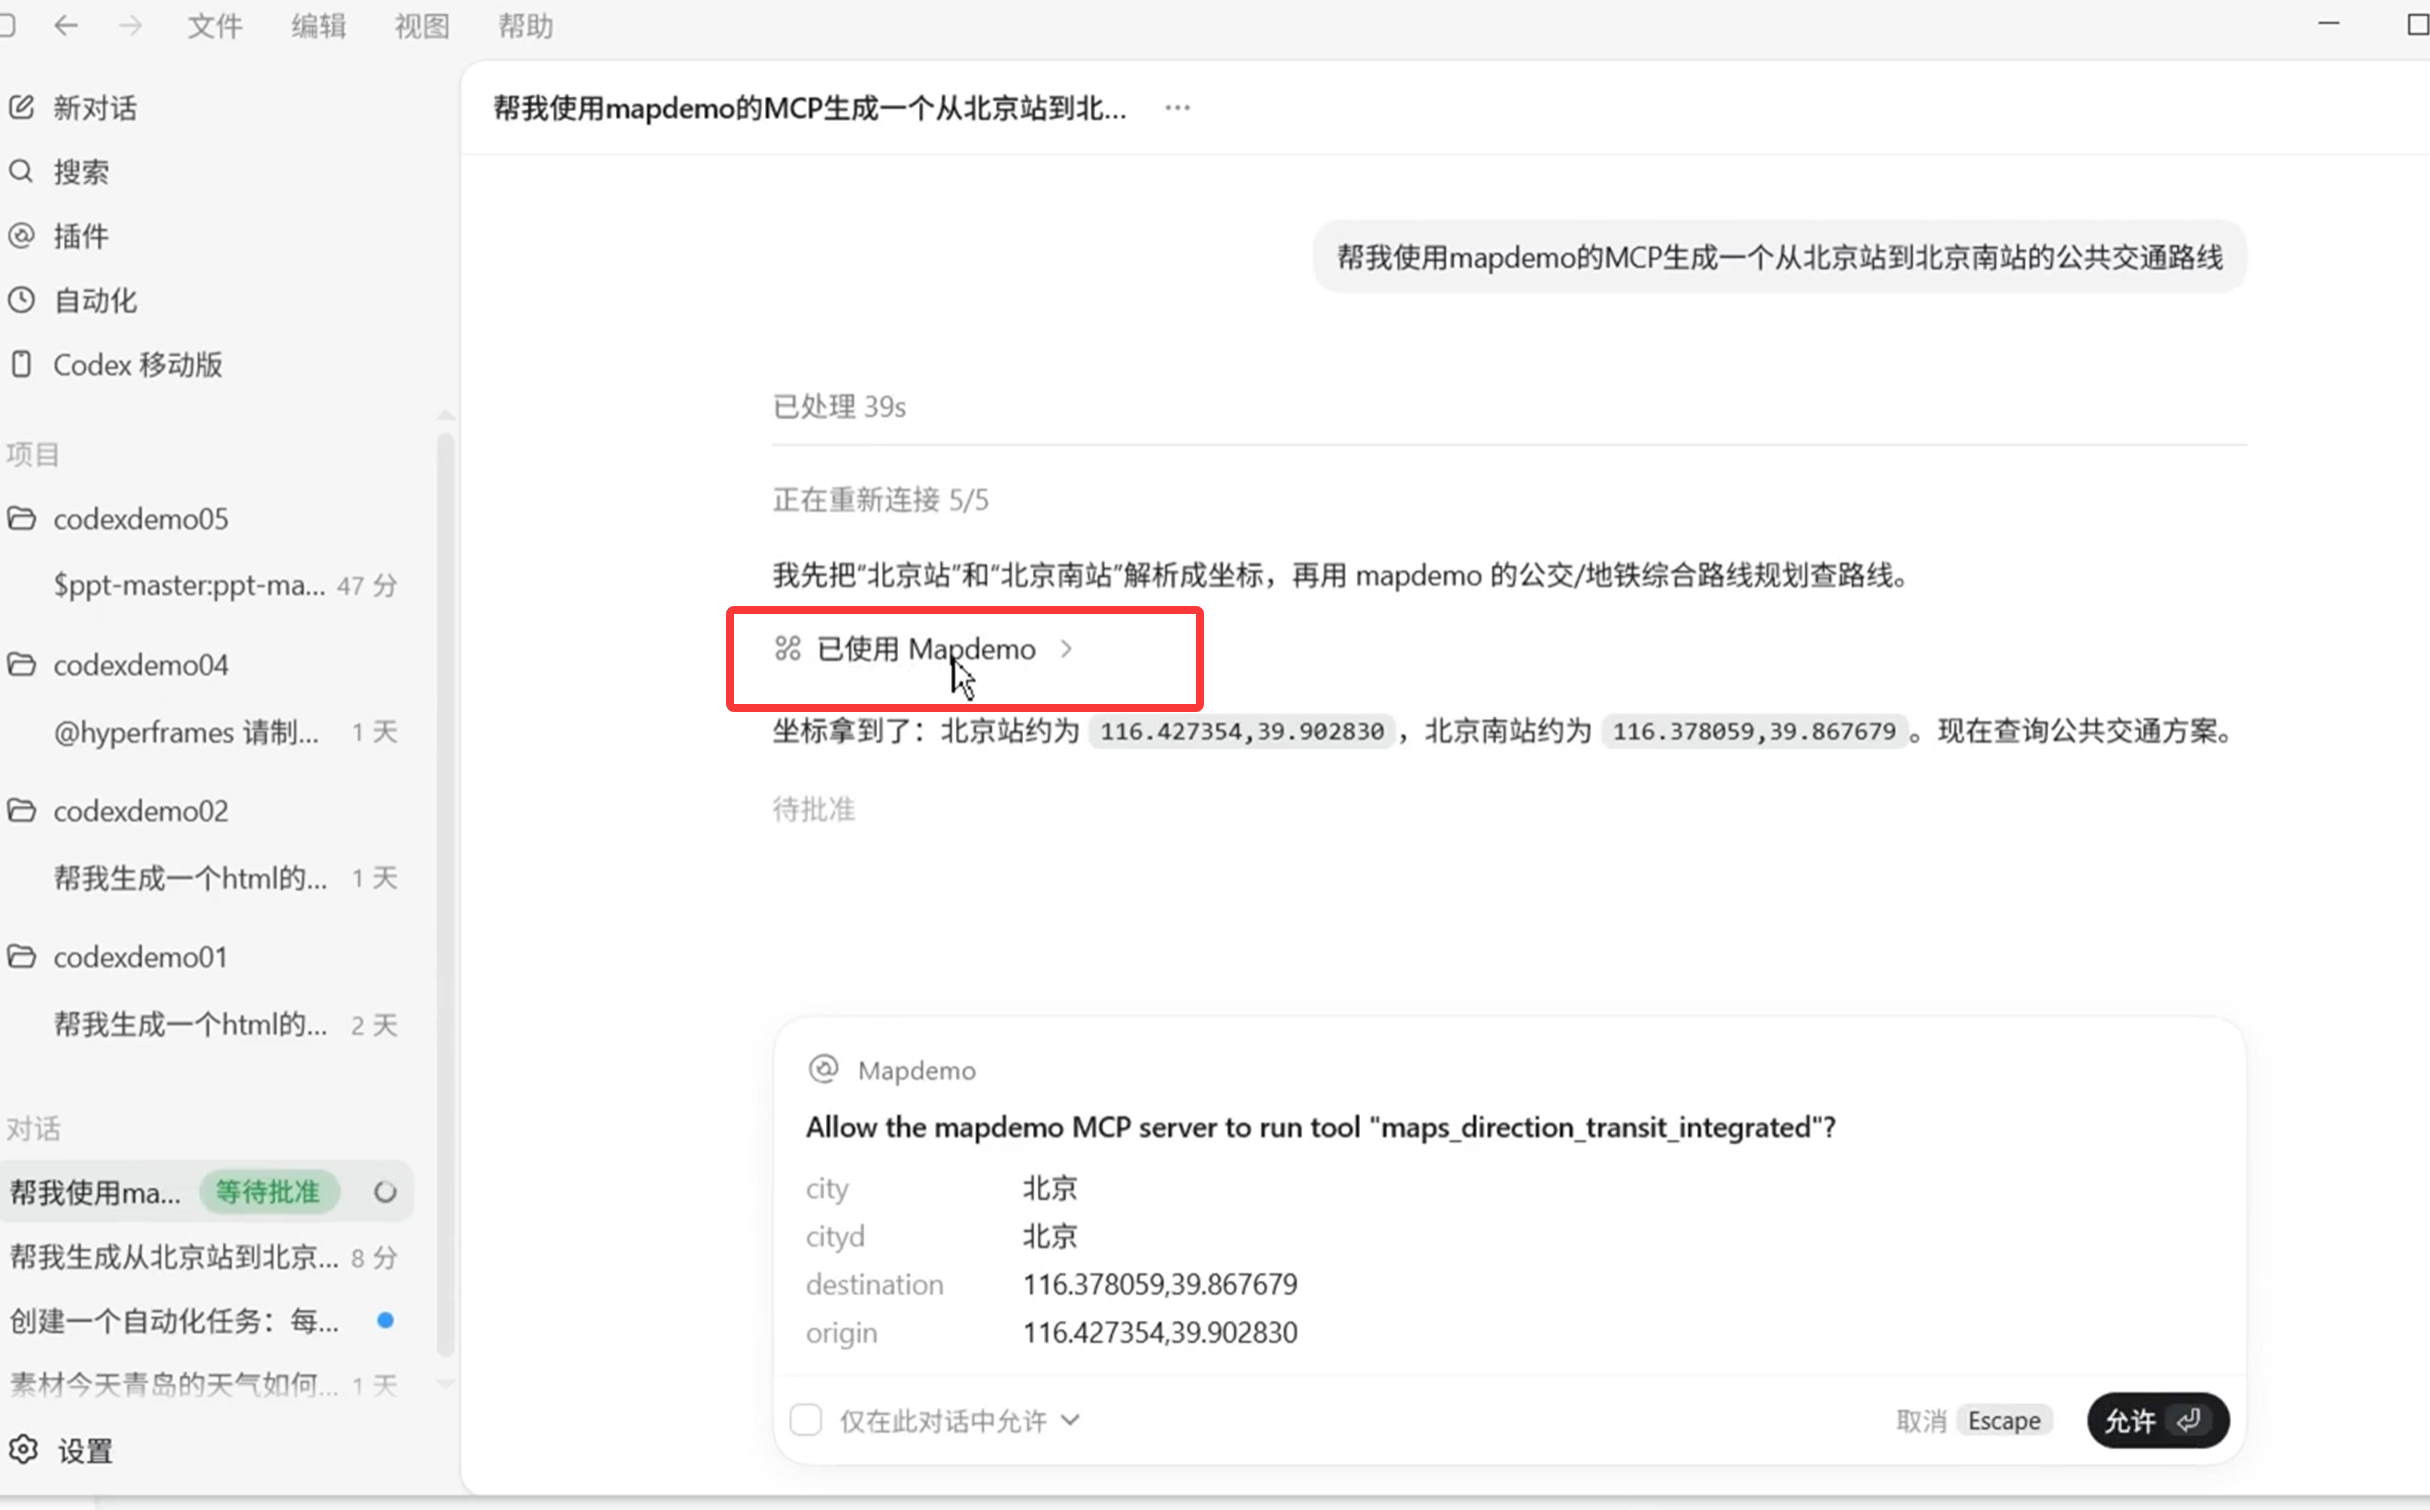Open the 创建一个自动化任务 conversation

pyautogui.click(x=207, y=1321)
